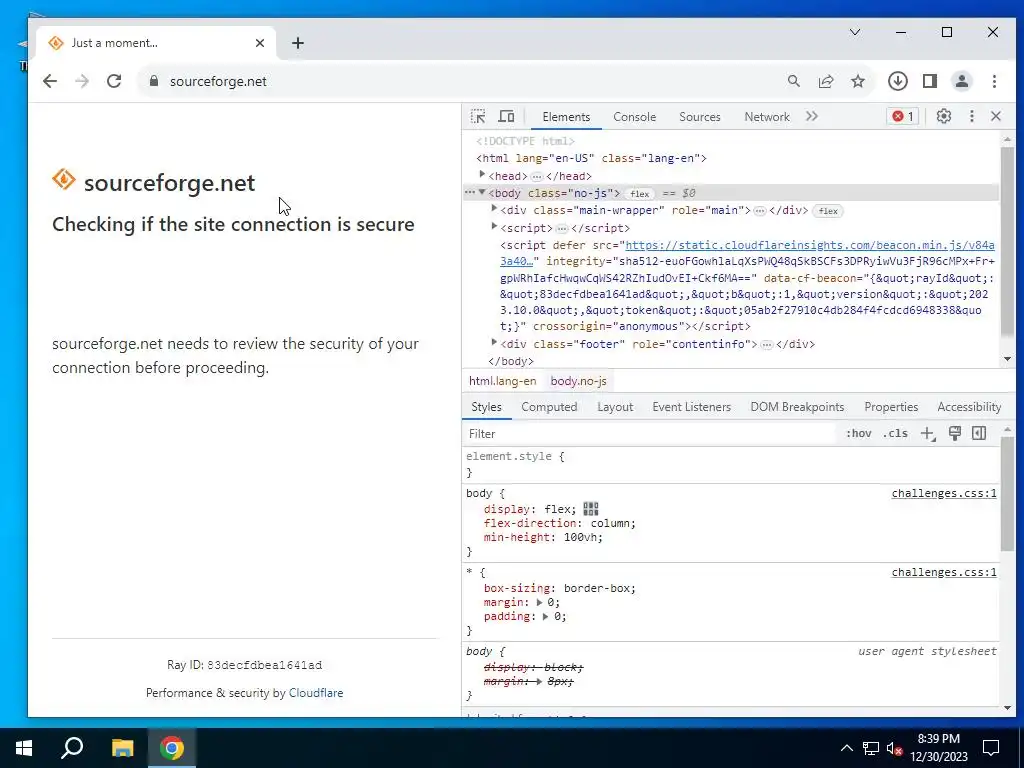Close the DevTools panel
This screenshot has width=1024, height=768.
[x=996, y=116]
